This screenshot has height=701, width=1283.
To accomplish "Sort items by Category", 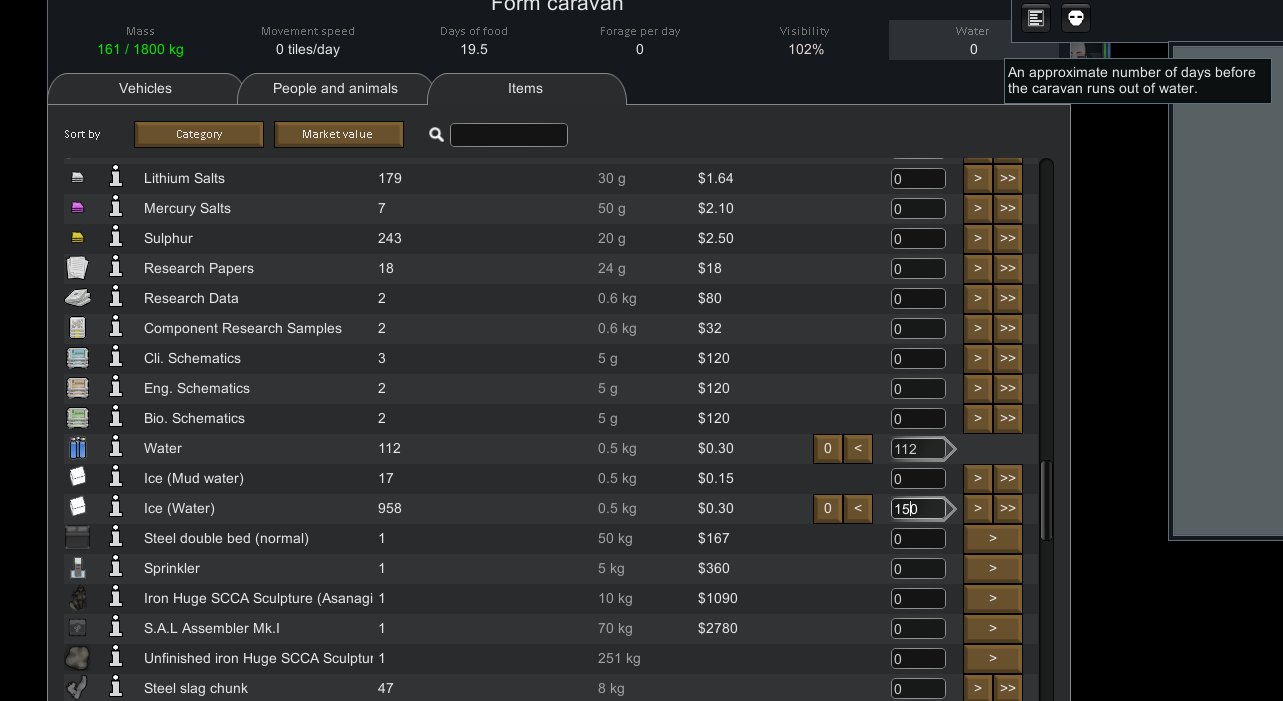I will tap(199, 134).
